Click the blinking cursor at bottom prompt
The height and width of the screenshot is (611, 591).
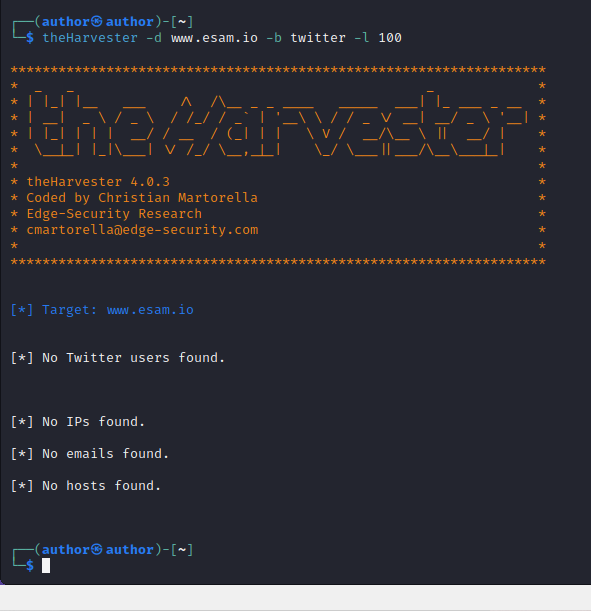tap(46, 565)
